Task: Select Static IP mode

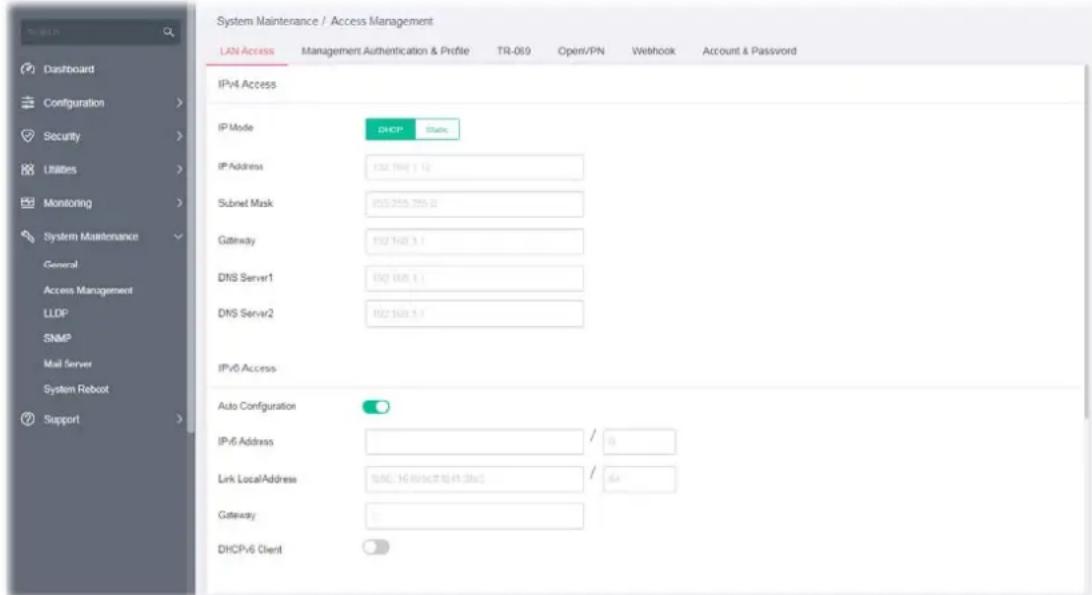Action: pos(437,130)
